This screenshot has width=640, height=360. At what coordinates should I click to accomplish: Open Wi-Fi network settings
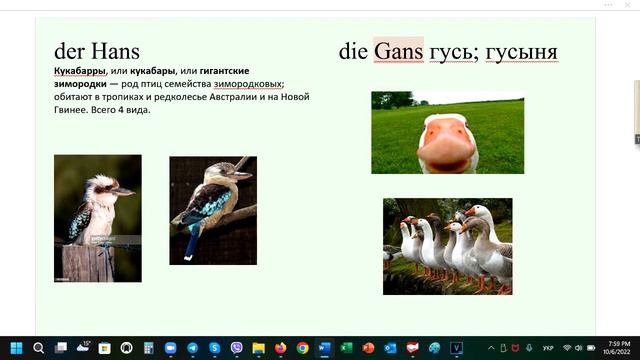567,348
